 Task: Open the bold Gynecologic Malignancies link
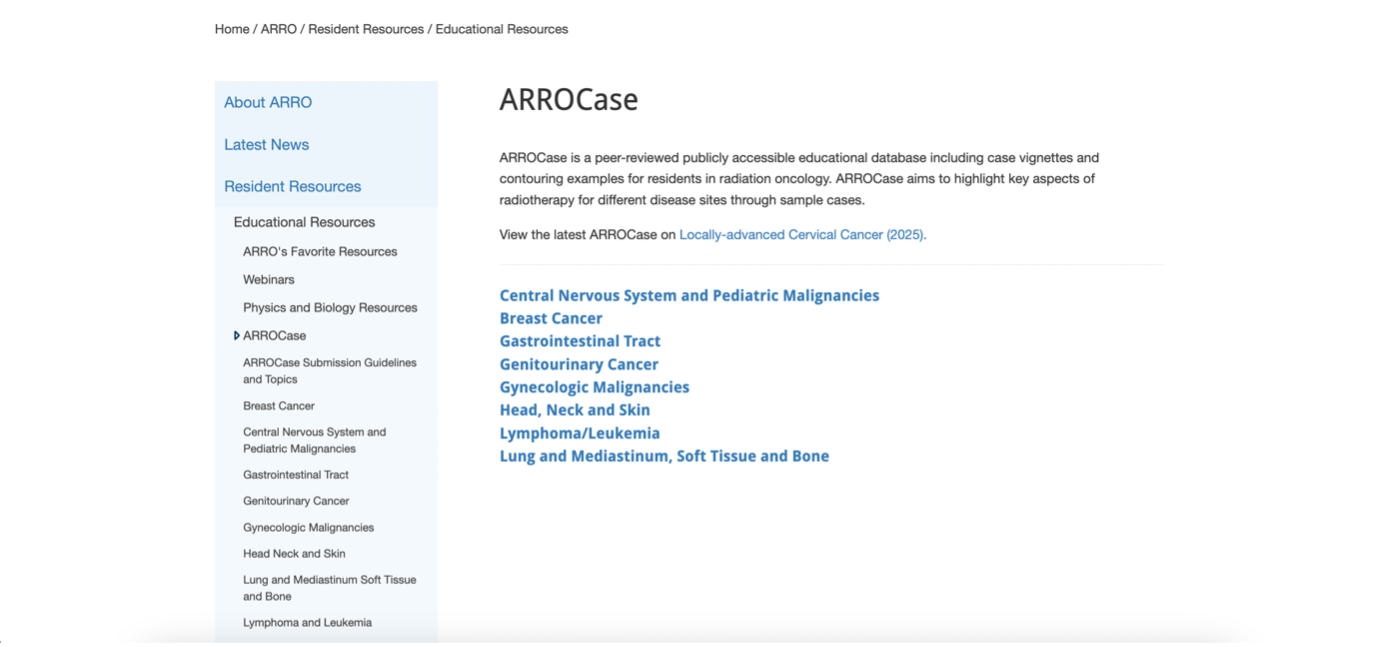[x=594, y=388]
